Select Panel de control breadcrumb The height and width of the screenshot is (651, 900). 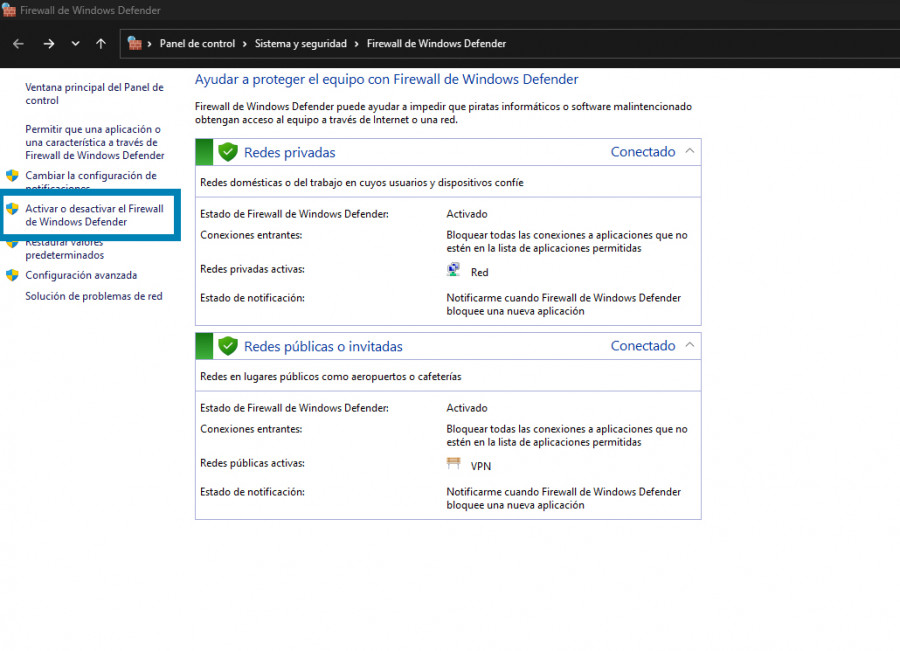point(197,44)
